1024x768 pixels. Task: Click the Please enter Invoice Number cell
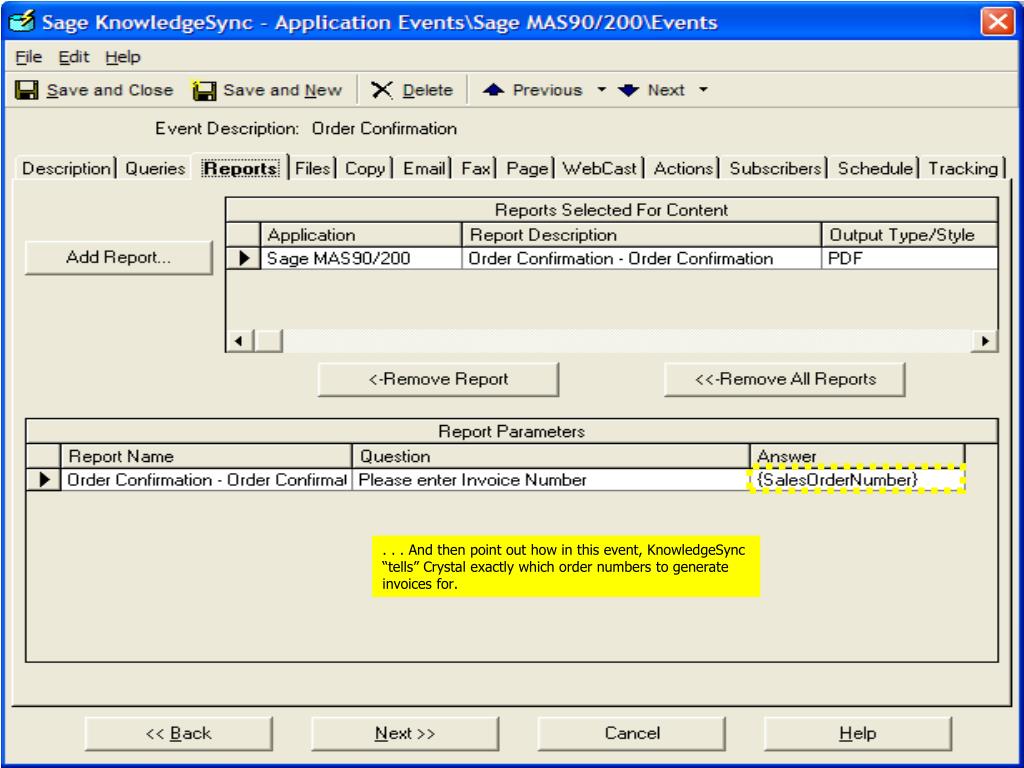click(x=550, y=479)
